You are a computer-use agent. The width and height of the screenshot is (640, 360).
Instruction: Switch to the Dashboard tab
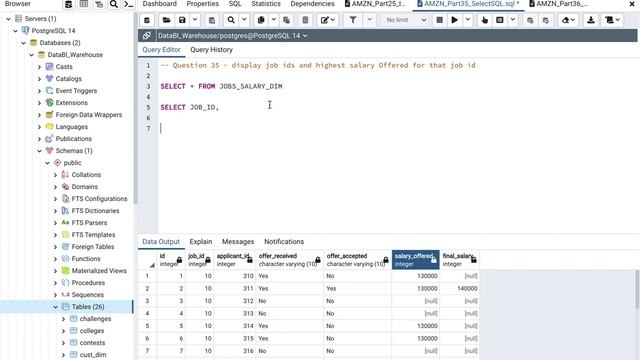[x=160, y=4]
